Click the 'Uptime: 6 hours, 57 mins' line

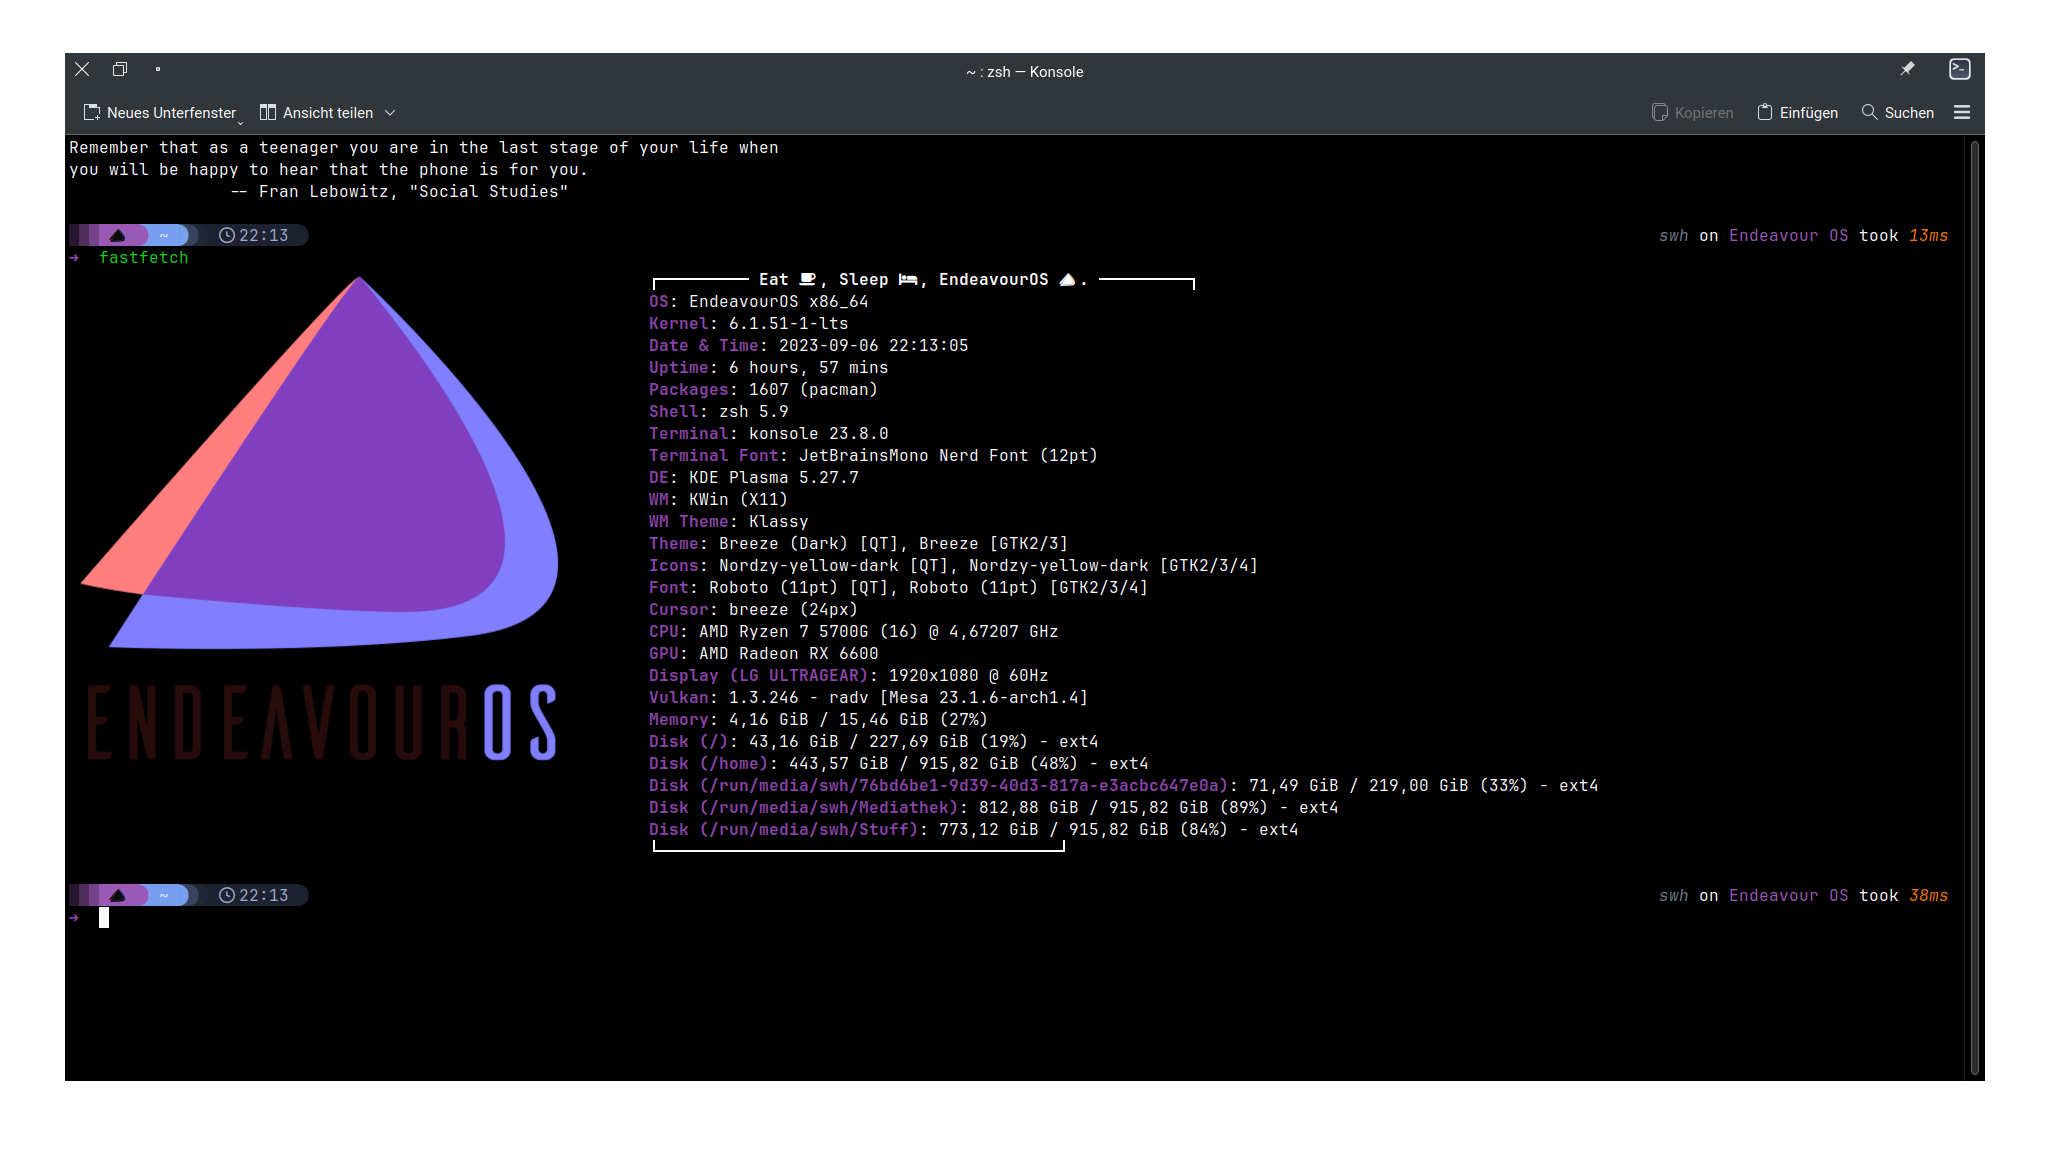[768, 368]
